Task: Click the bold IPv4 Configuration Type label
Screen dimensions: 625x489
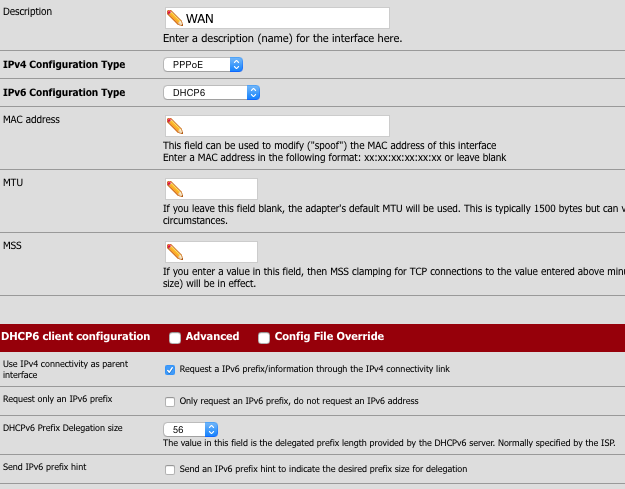Action: (x=64, y=65)
